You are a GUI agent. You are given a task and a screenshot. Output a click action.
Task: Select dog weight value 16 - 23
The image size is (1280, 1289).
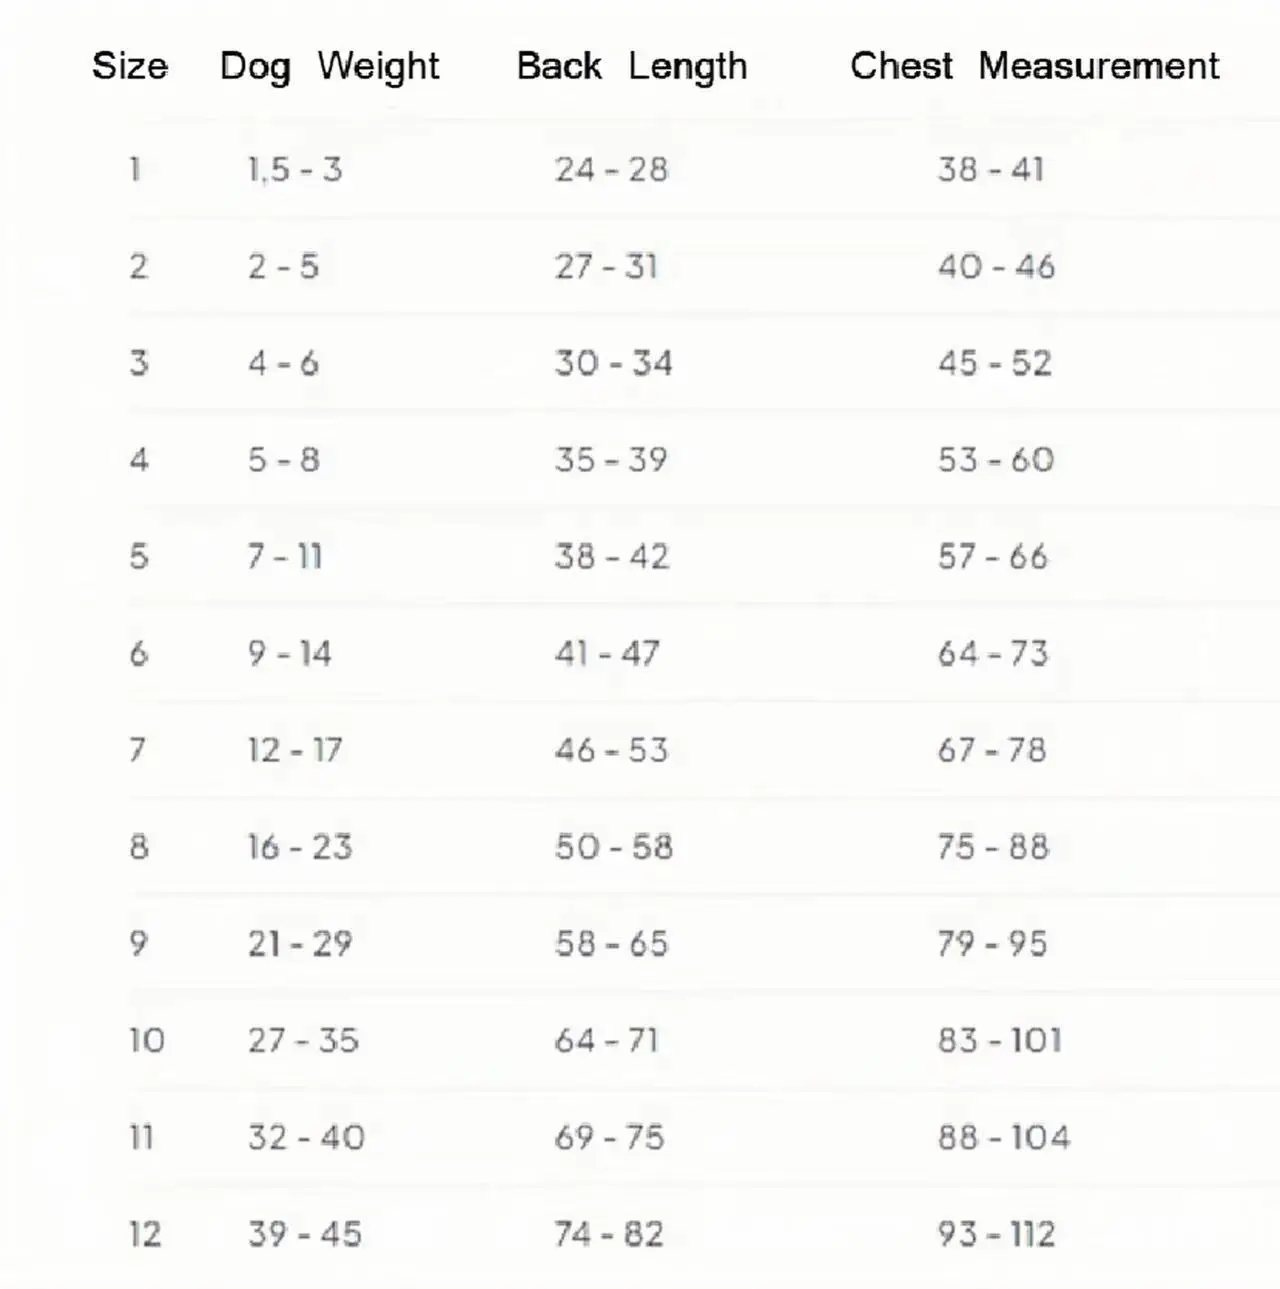click(300, 847)
